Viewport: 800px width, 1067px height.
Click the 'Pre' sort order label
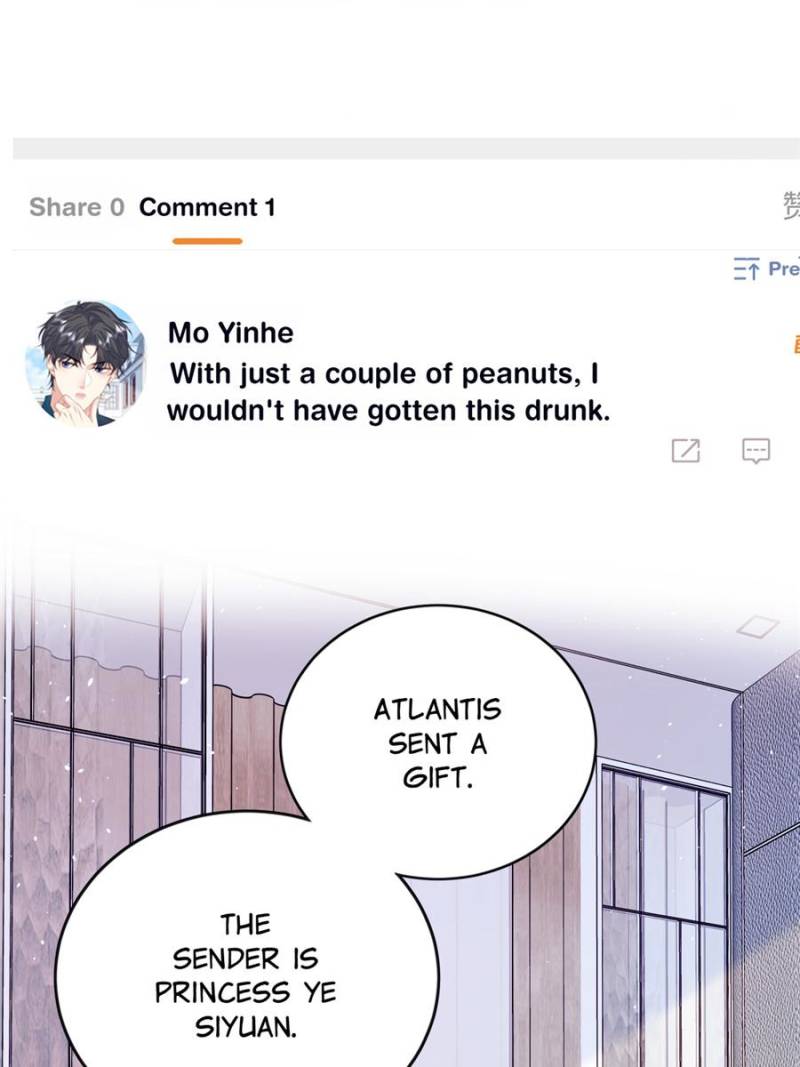click(784, 269)
